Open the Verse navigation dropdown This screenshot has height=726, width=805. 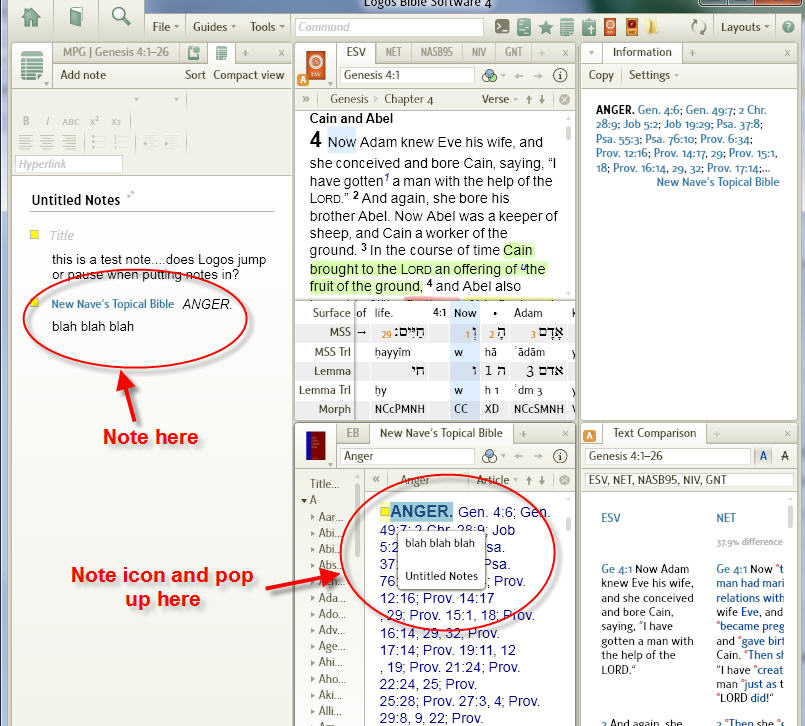click(x=499, y=100)
